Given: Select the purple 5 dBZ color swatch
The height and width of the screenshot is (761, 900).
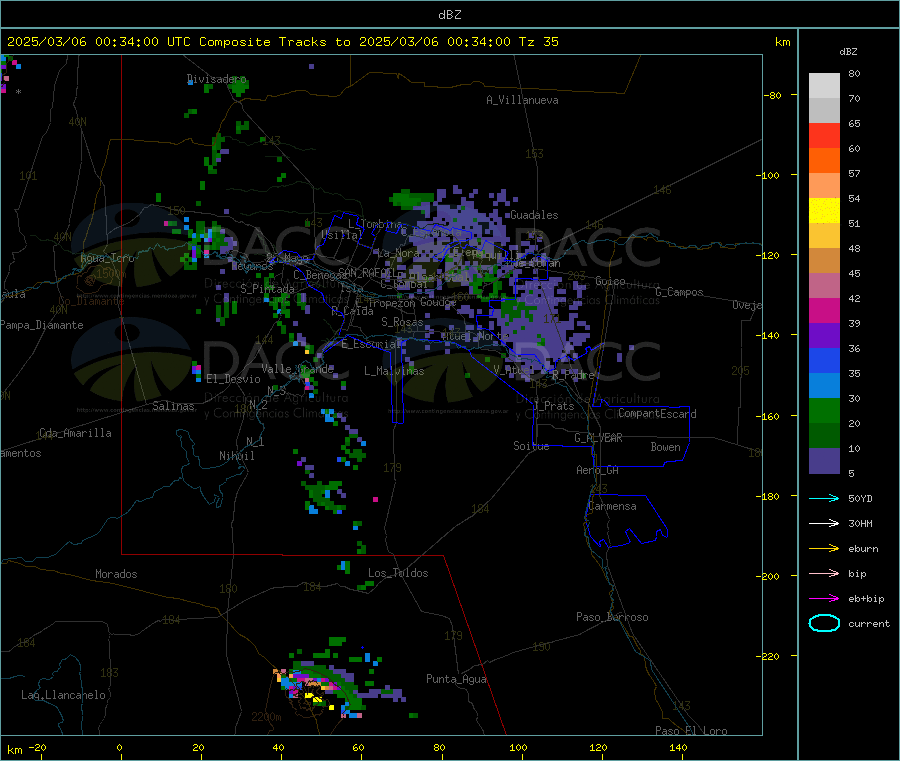Looking at the screenshot, I should click(824, 461).
